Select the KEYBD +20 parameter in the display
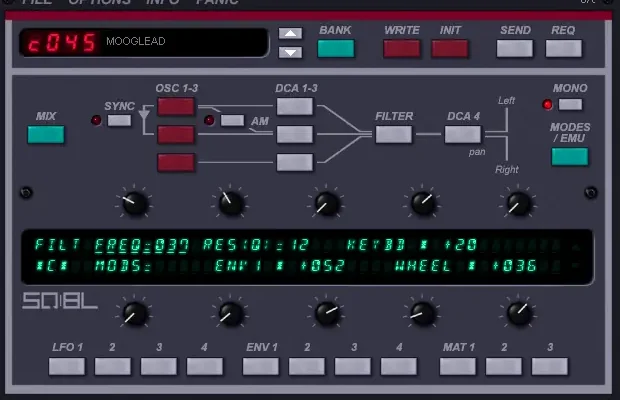Viewport: 620px width, 400px height. [412, 245]
